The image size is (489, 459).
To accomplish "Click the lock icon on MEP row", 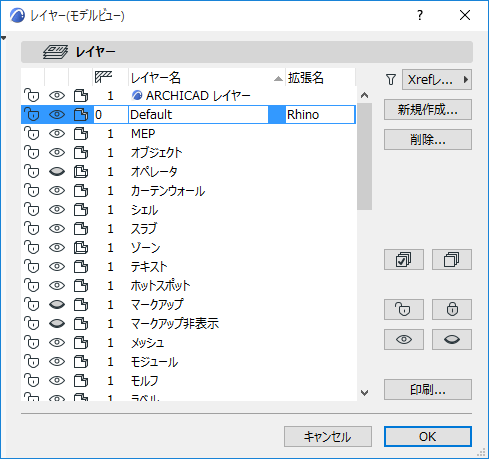I will (32, 134).
